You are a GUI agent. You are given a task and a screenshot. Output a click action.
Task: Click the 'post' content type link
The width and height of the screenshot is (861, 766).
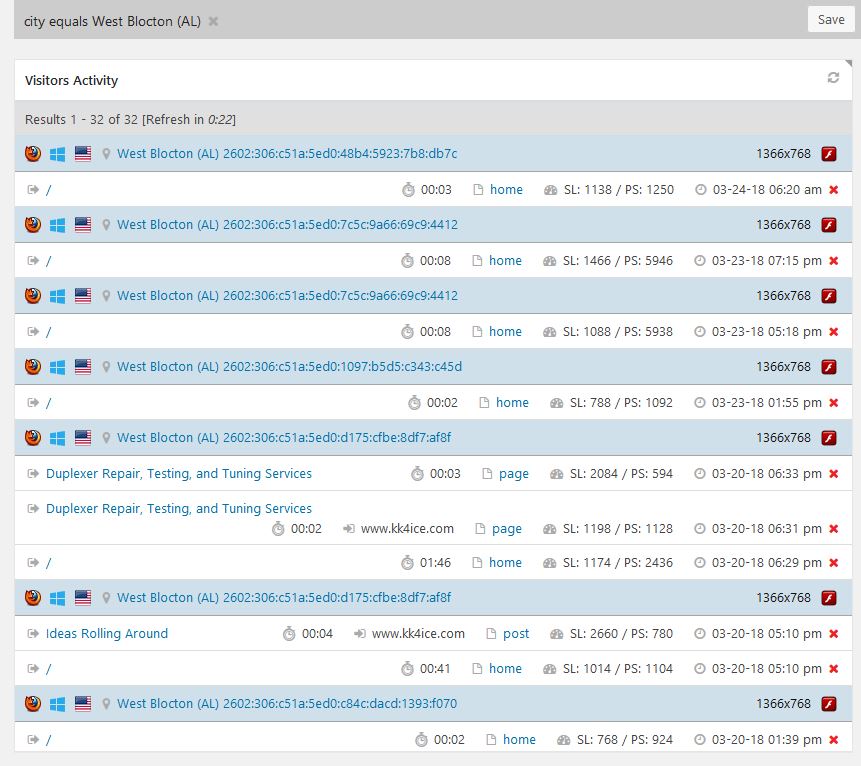[x=516, y=634]
